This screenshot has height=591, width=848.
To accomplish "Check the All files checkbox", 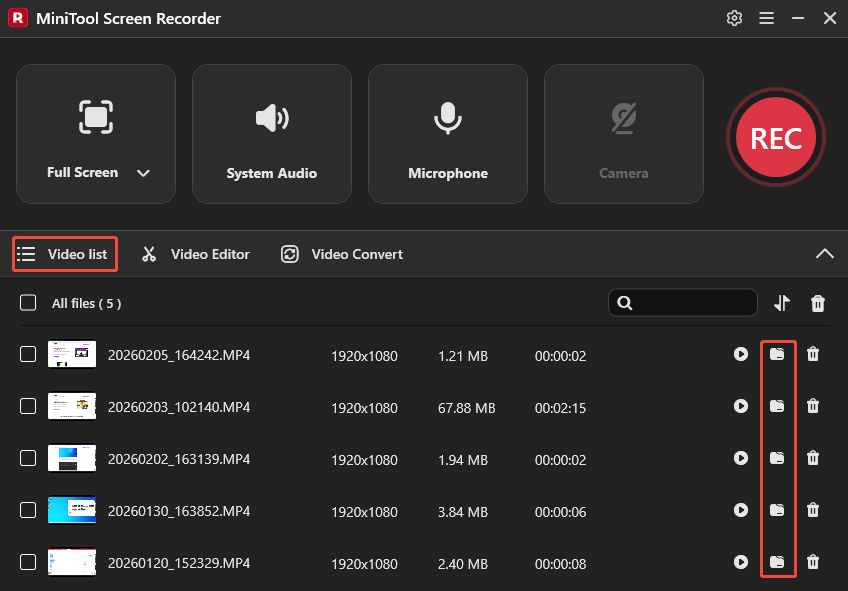I will (x=27, y=302).
